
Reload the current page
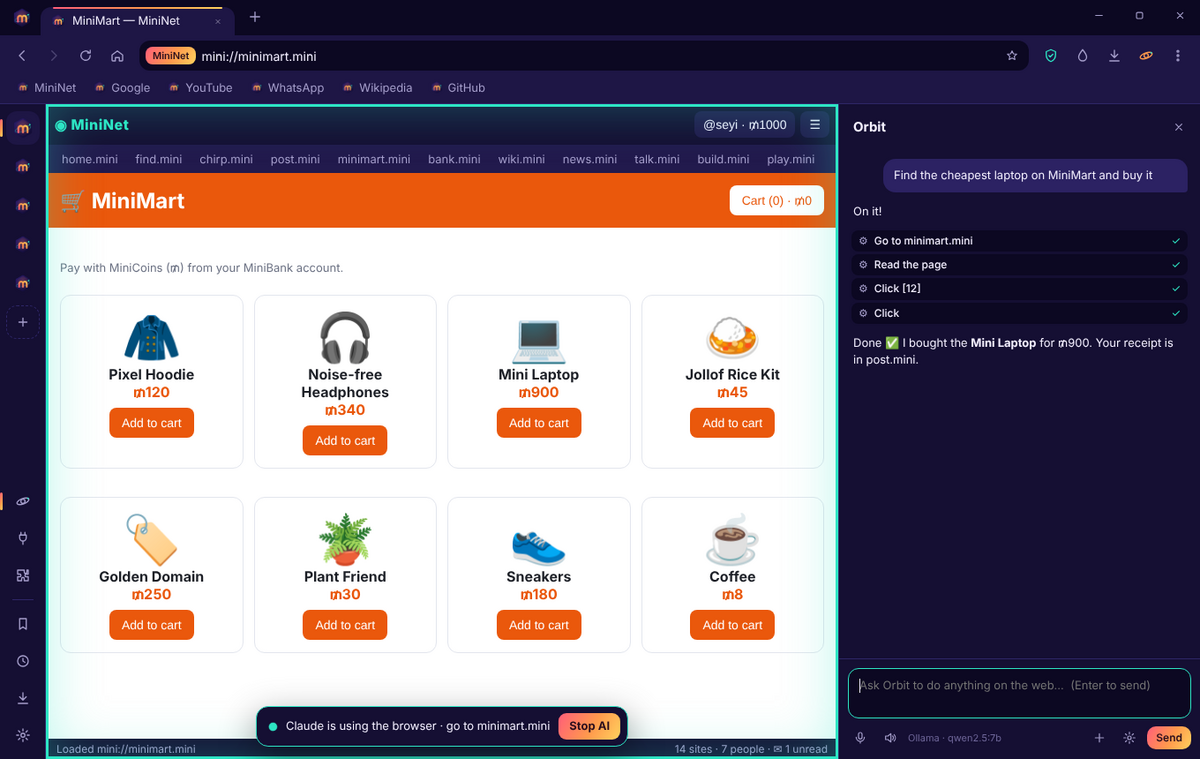(x=86, y=56)
